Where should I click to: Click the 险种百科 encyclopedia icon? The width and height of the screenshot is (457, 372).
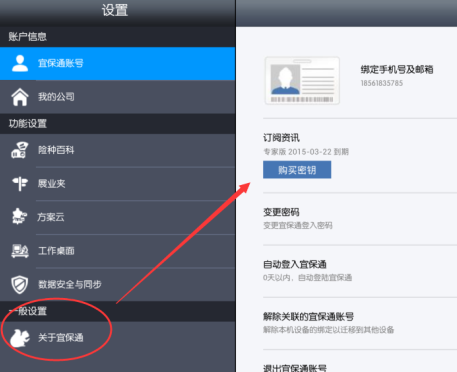[x=20, y=150]
